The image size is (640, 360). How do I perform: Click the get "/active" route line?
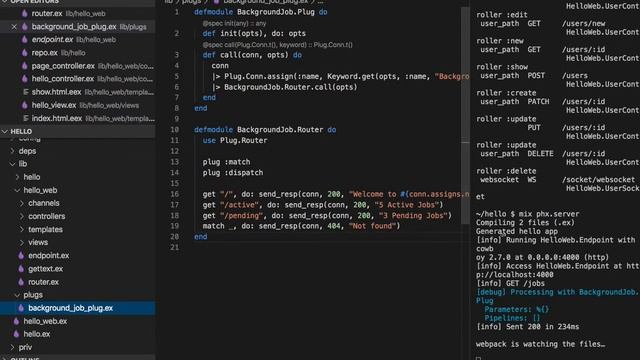point(323,205)
